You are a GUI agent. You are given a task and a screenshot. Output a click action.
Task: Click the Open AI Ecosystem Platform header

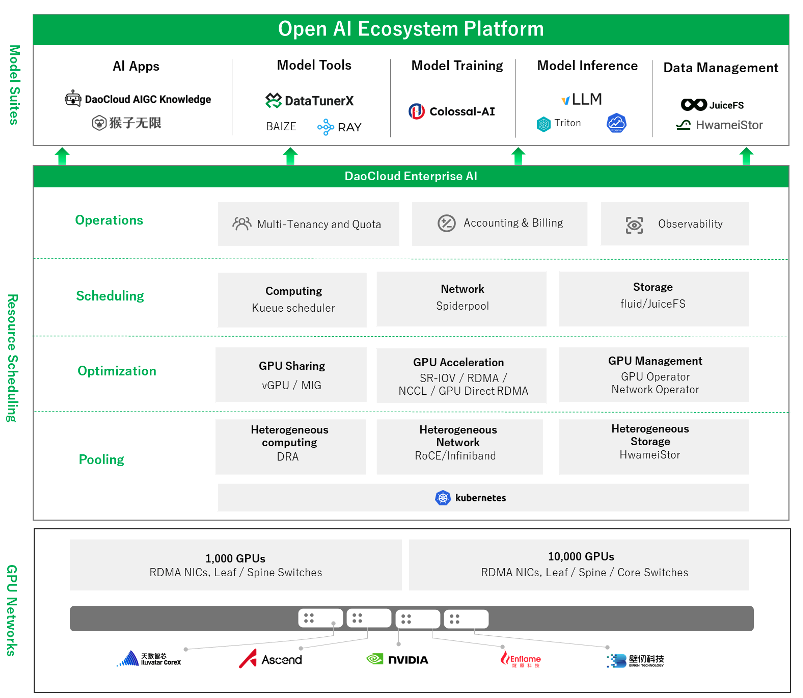click(x=410, y=29)
